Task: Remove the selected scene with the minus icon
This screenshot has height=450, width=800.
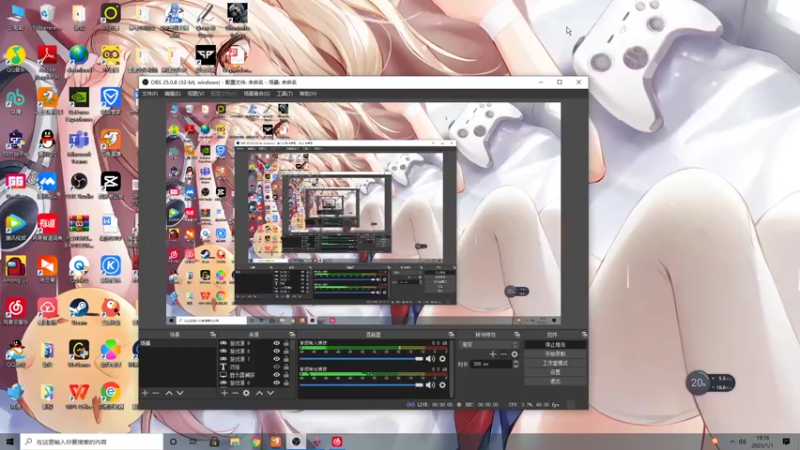Action: coord(156,393)
